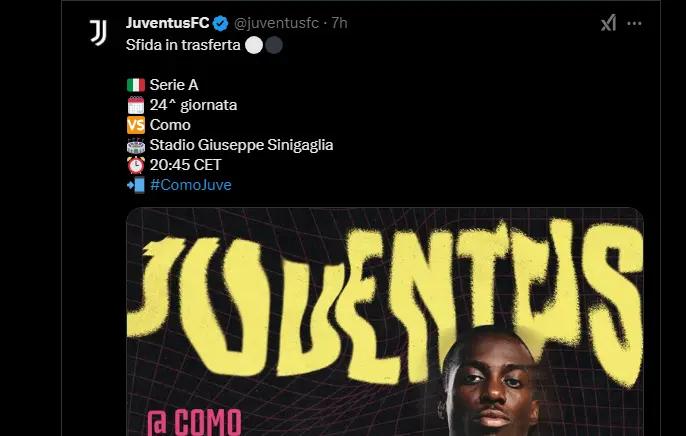Click the pink @ COMO text in poster
This screenshot has width=686, height=436.
click(x=194, y=422)
